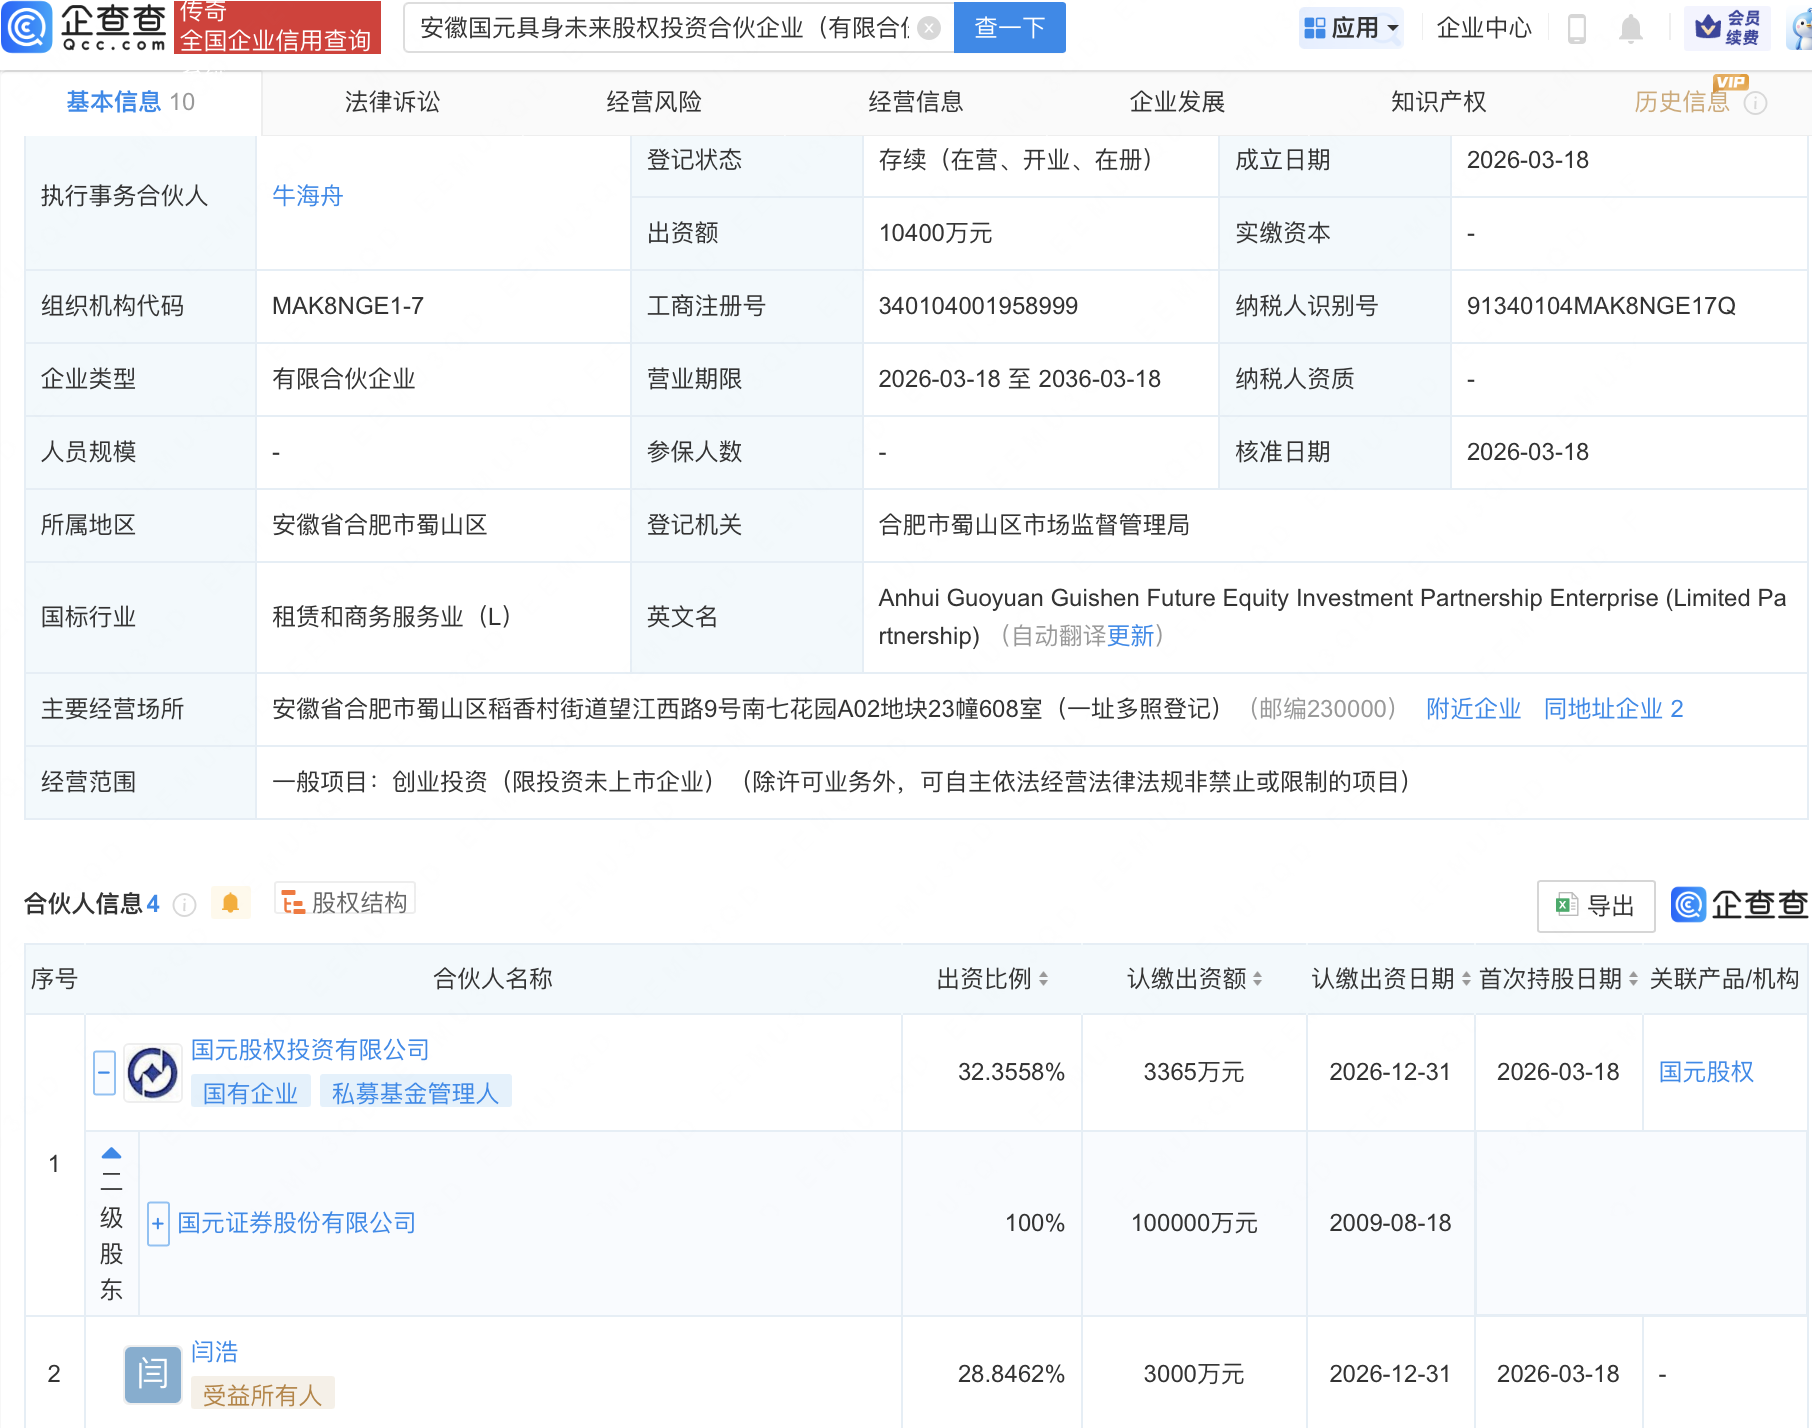
Task: Open the 应用 dropdown menu
Action: pyautogui.click(x=1351, y=28)
